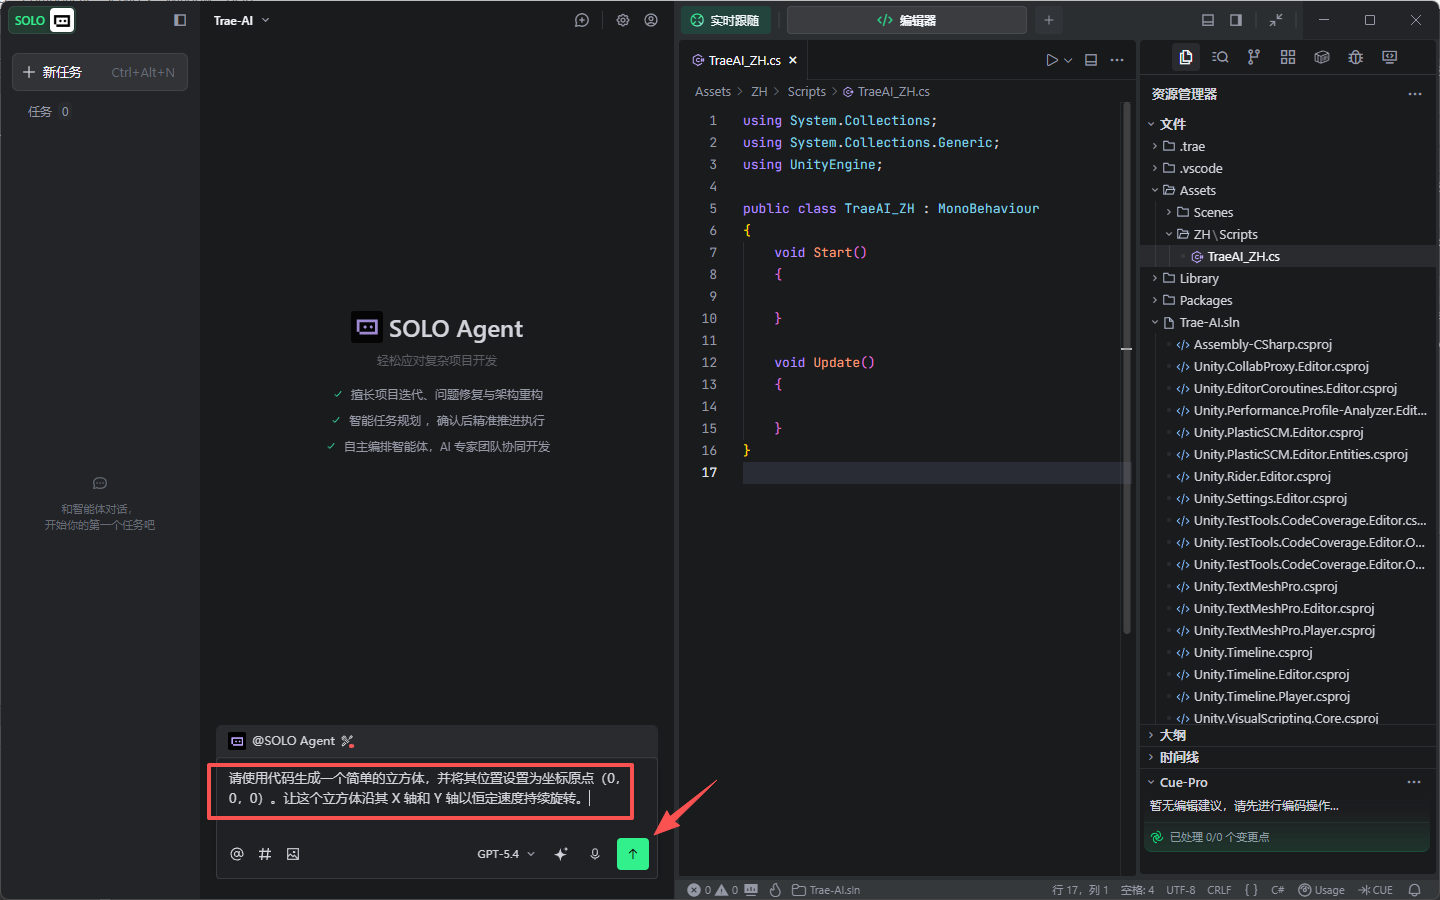Screen dimensions: 1440x900
Task: Toggle the SOLO mode switch
Action: [42, 20]
